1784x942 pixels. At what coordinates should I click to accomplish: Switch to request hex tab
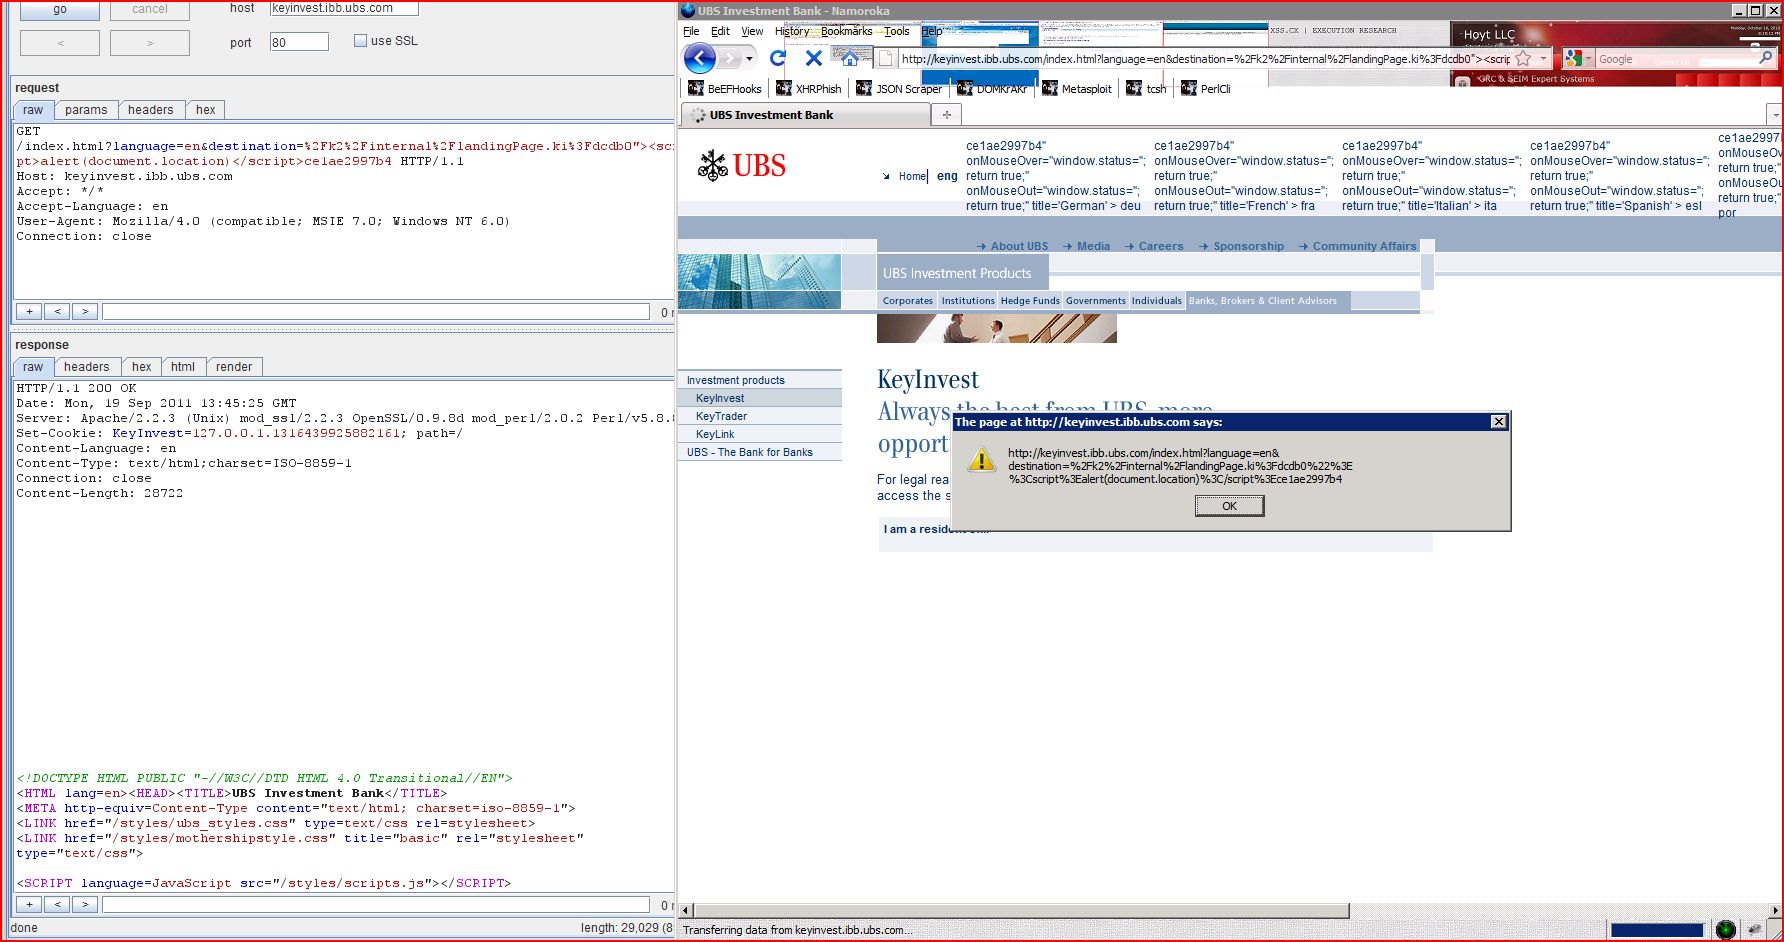(205, 110)
